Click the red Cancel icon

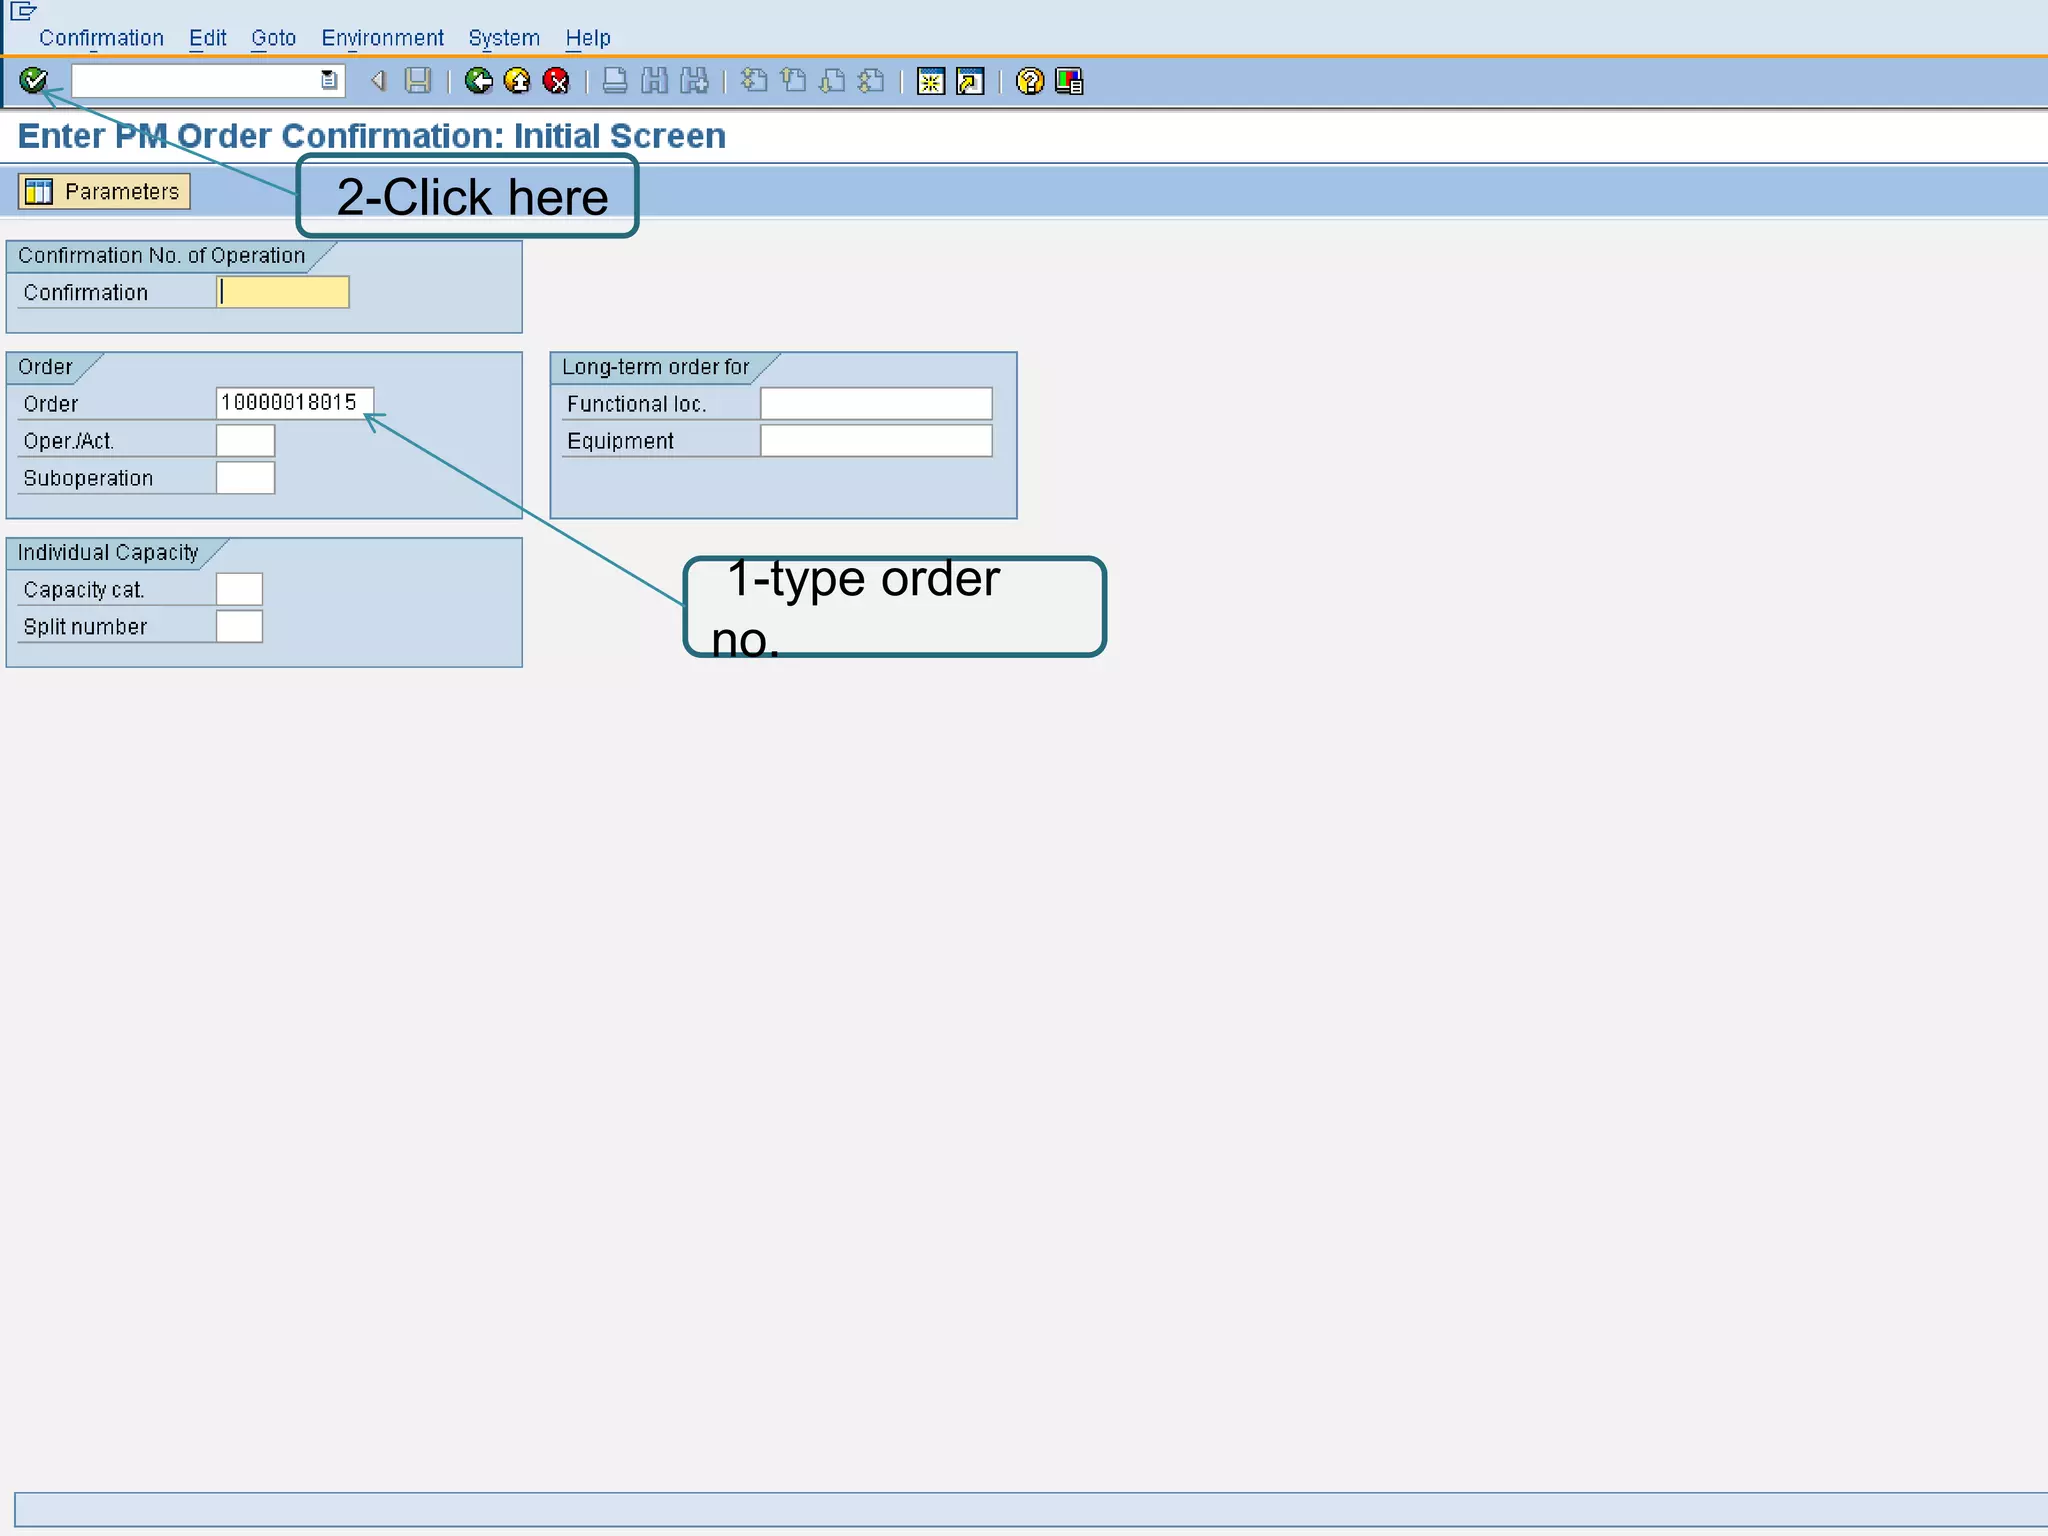pos(557,81)
